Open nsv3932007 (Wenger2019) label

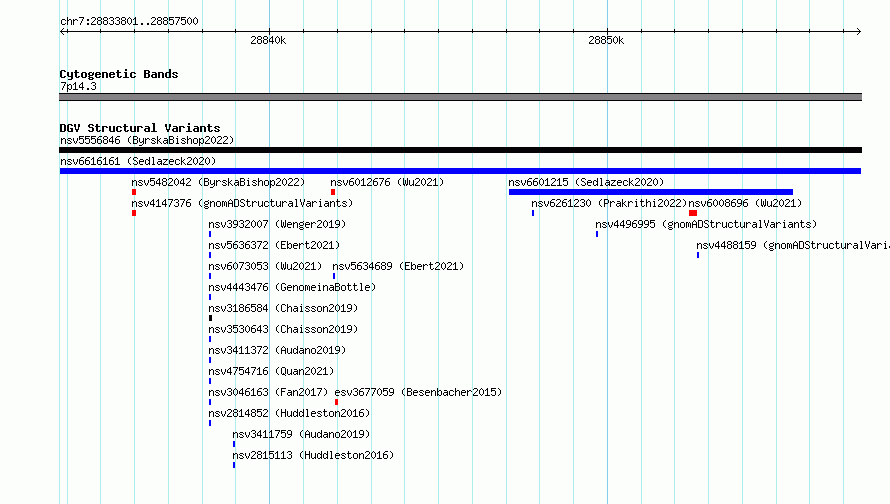pos(277,224)
